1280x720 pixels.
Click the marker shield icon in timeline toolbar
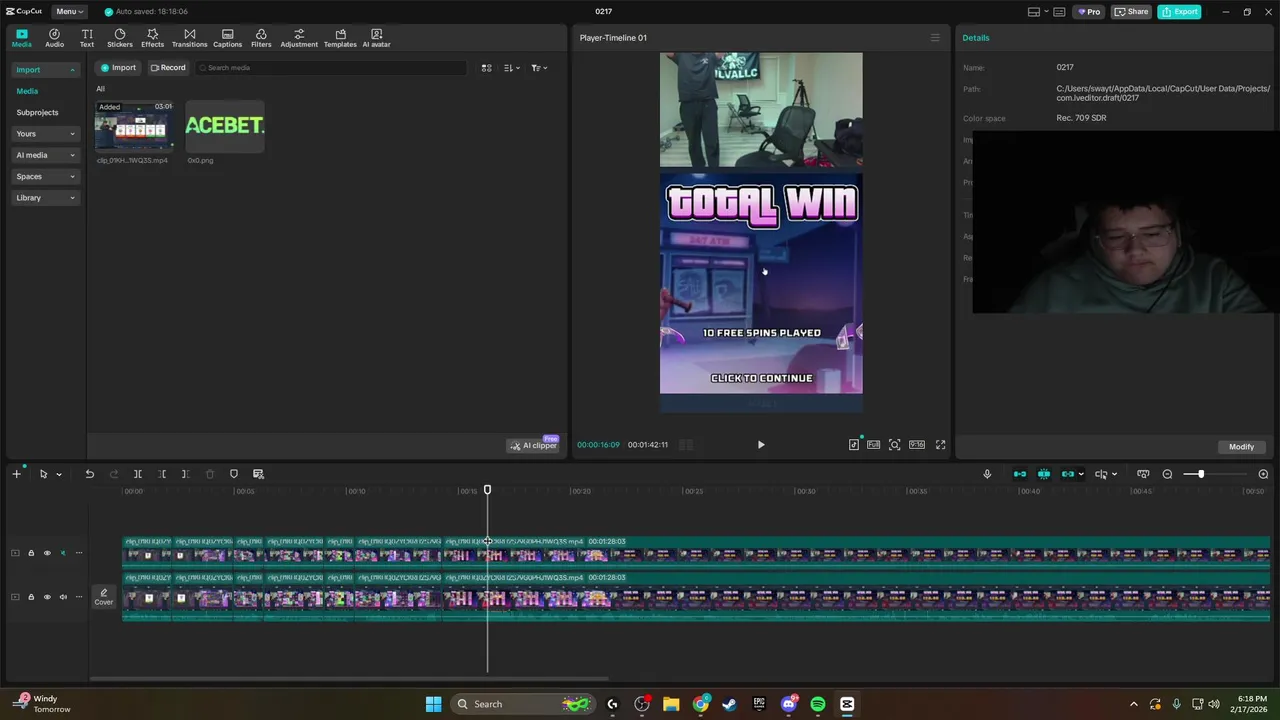point(234,474)
